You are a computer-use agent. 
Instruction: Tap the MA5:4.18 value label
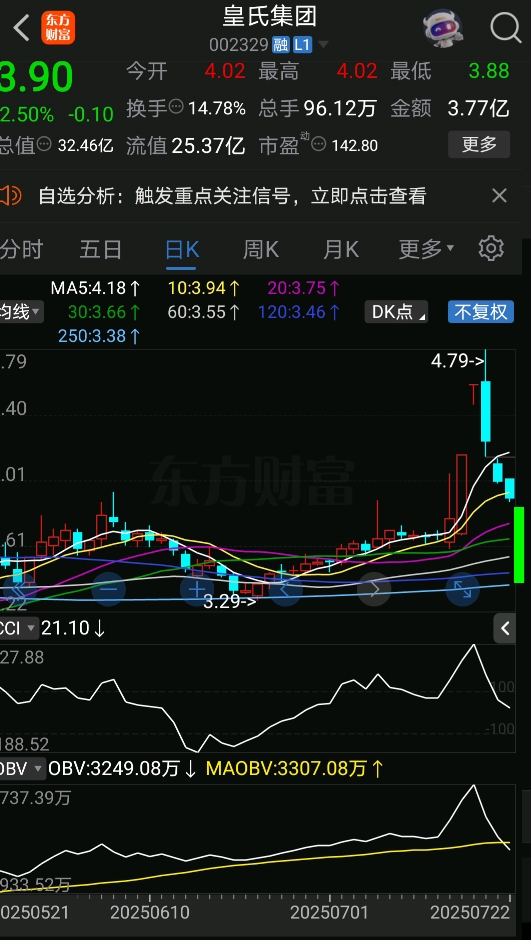click(95, 288)
